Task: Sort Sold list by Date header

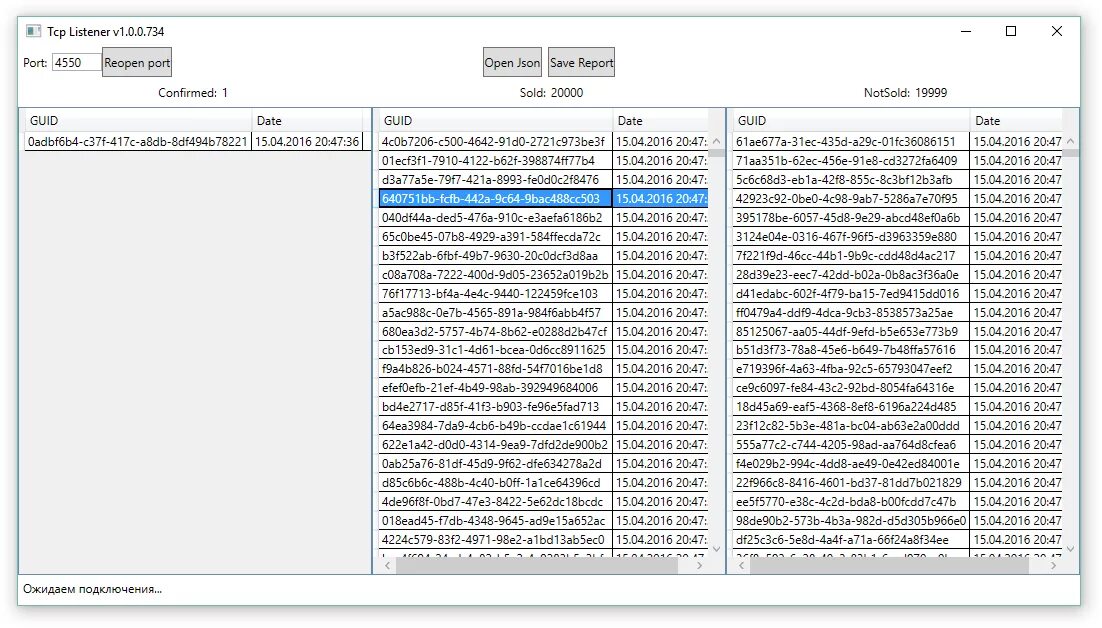Action: pyautogui.click(x=661, y=120)
